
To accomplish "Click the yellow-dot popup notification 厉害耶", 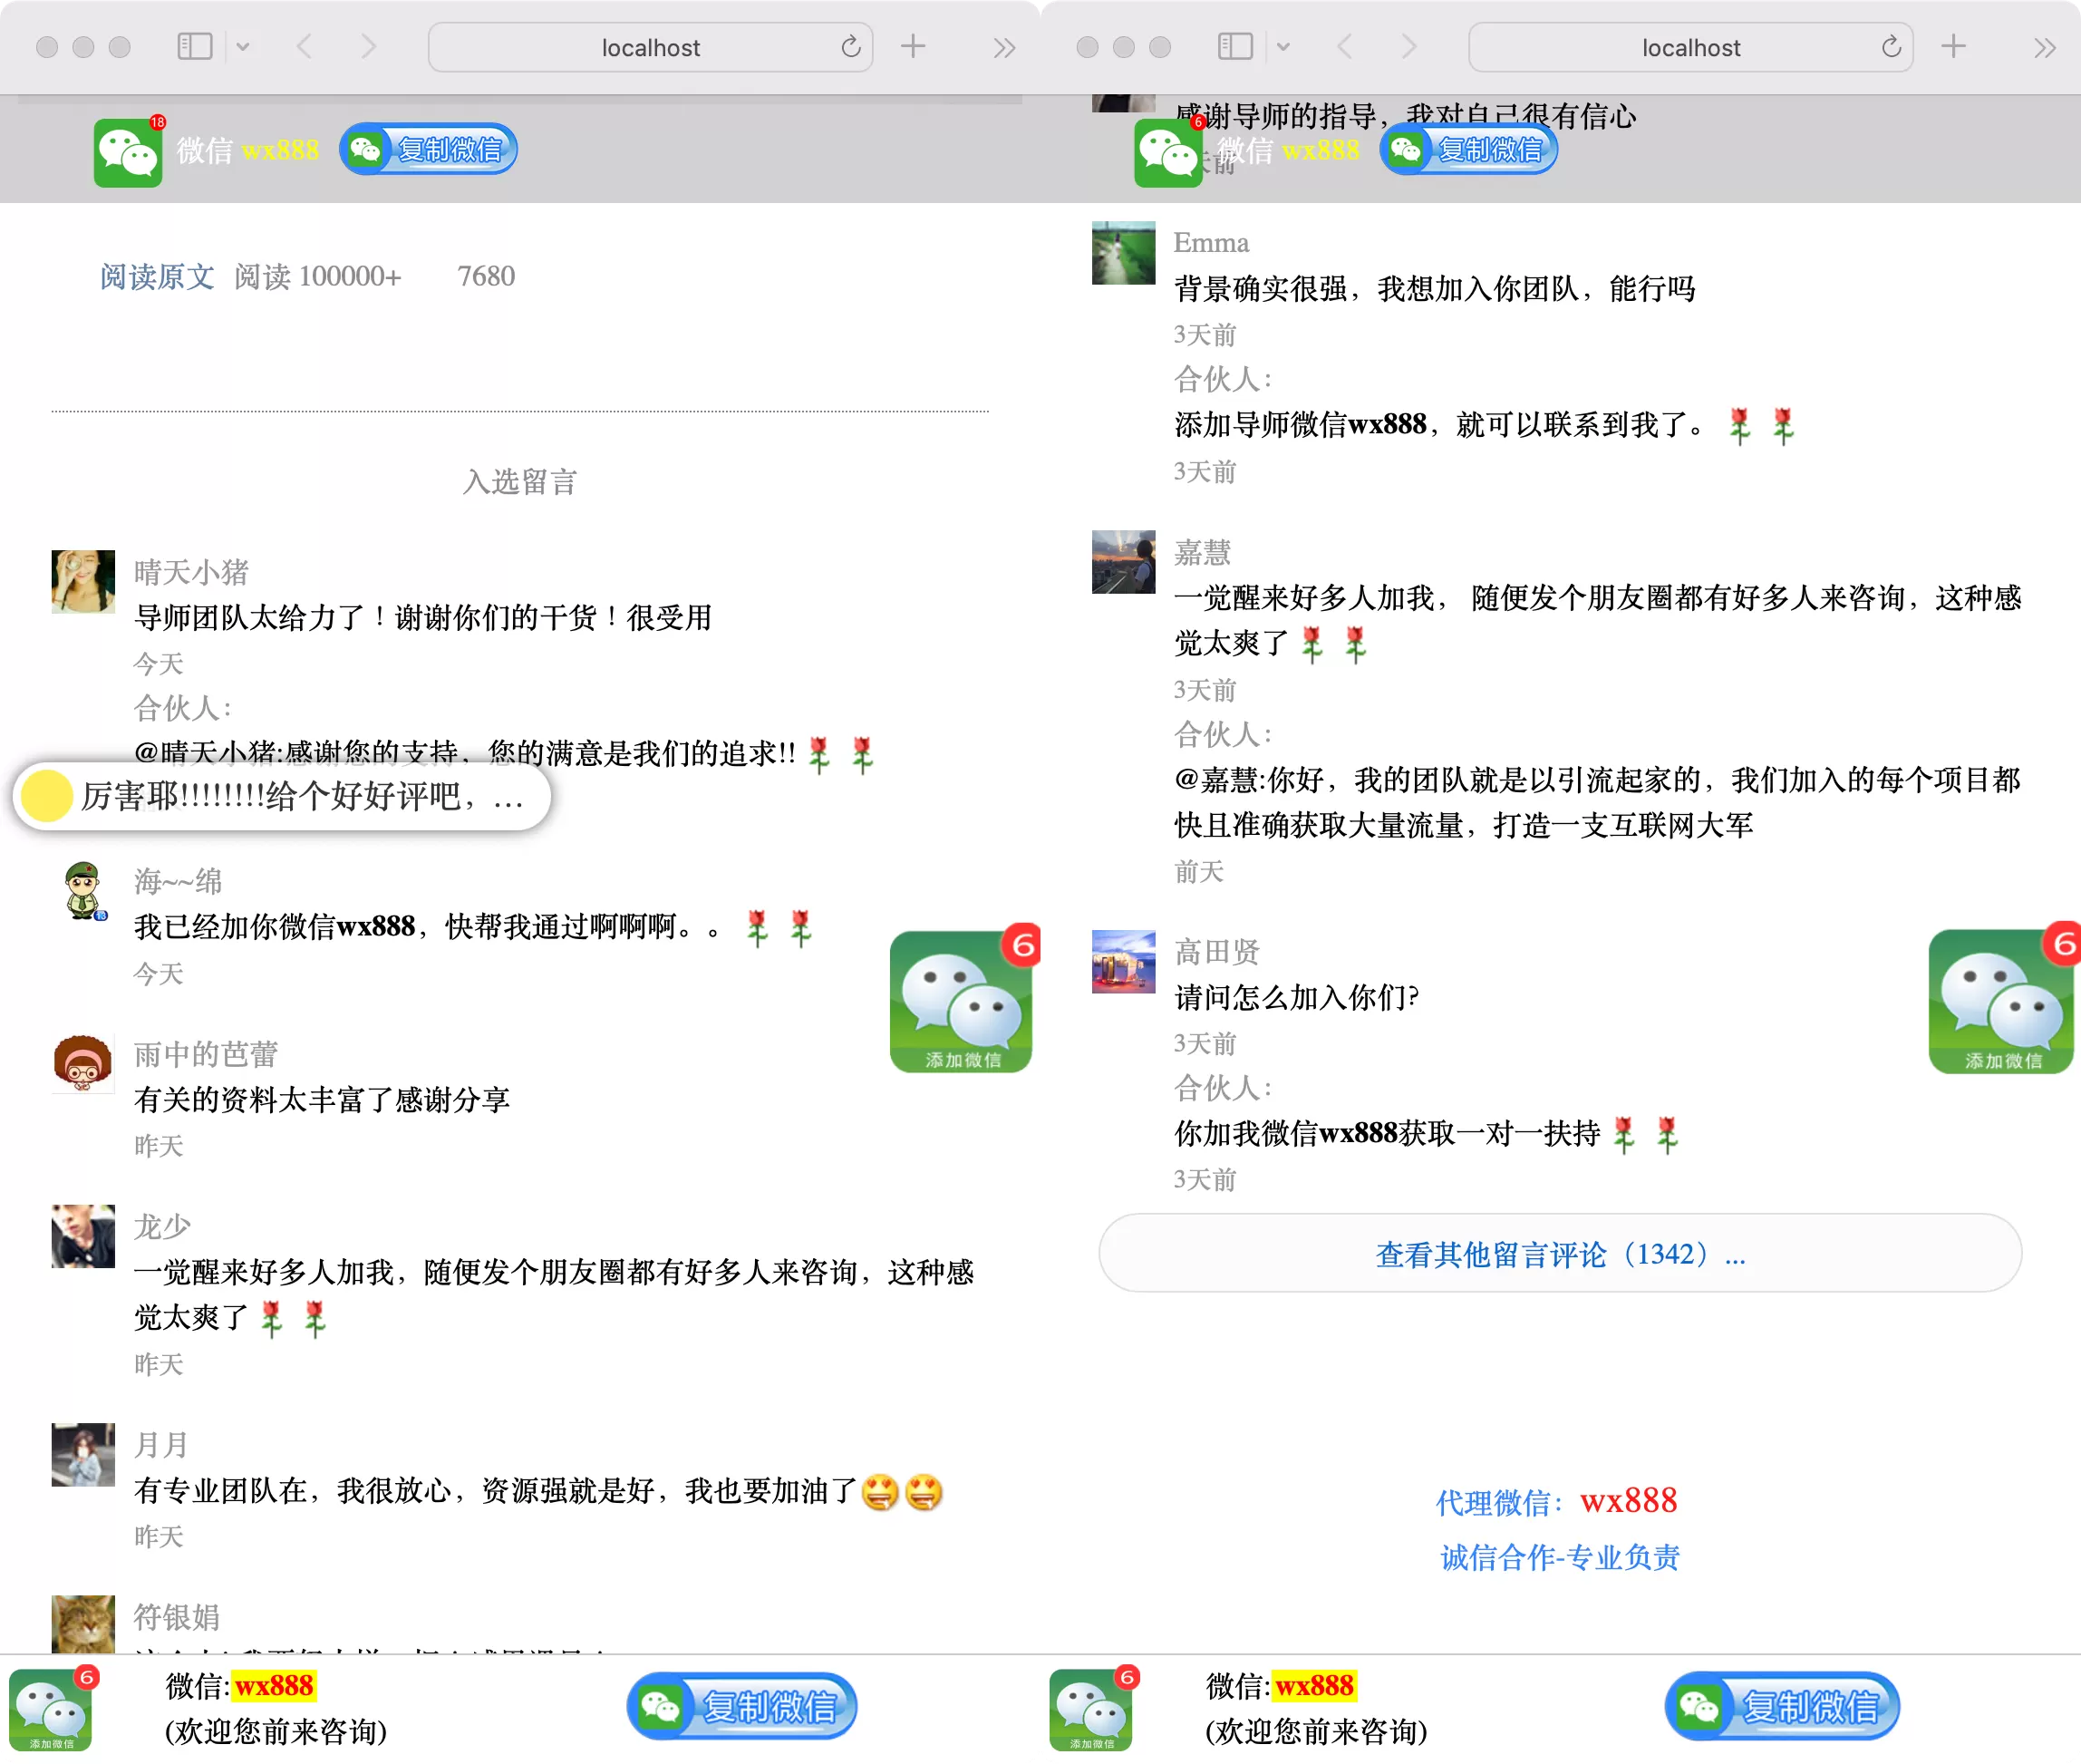I will (282, 797).
